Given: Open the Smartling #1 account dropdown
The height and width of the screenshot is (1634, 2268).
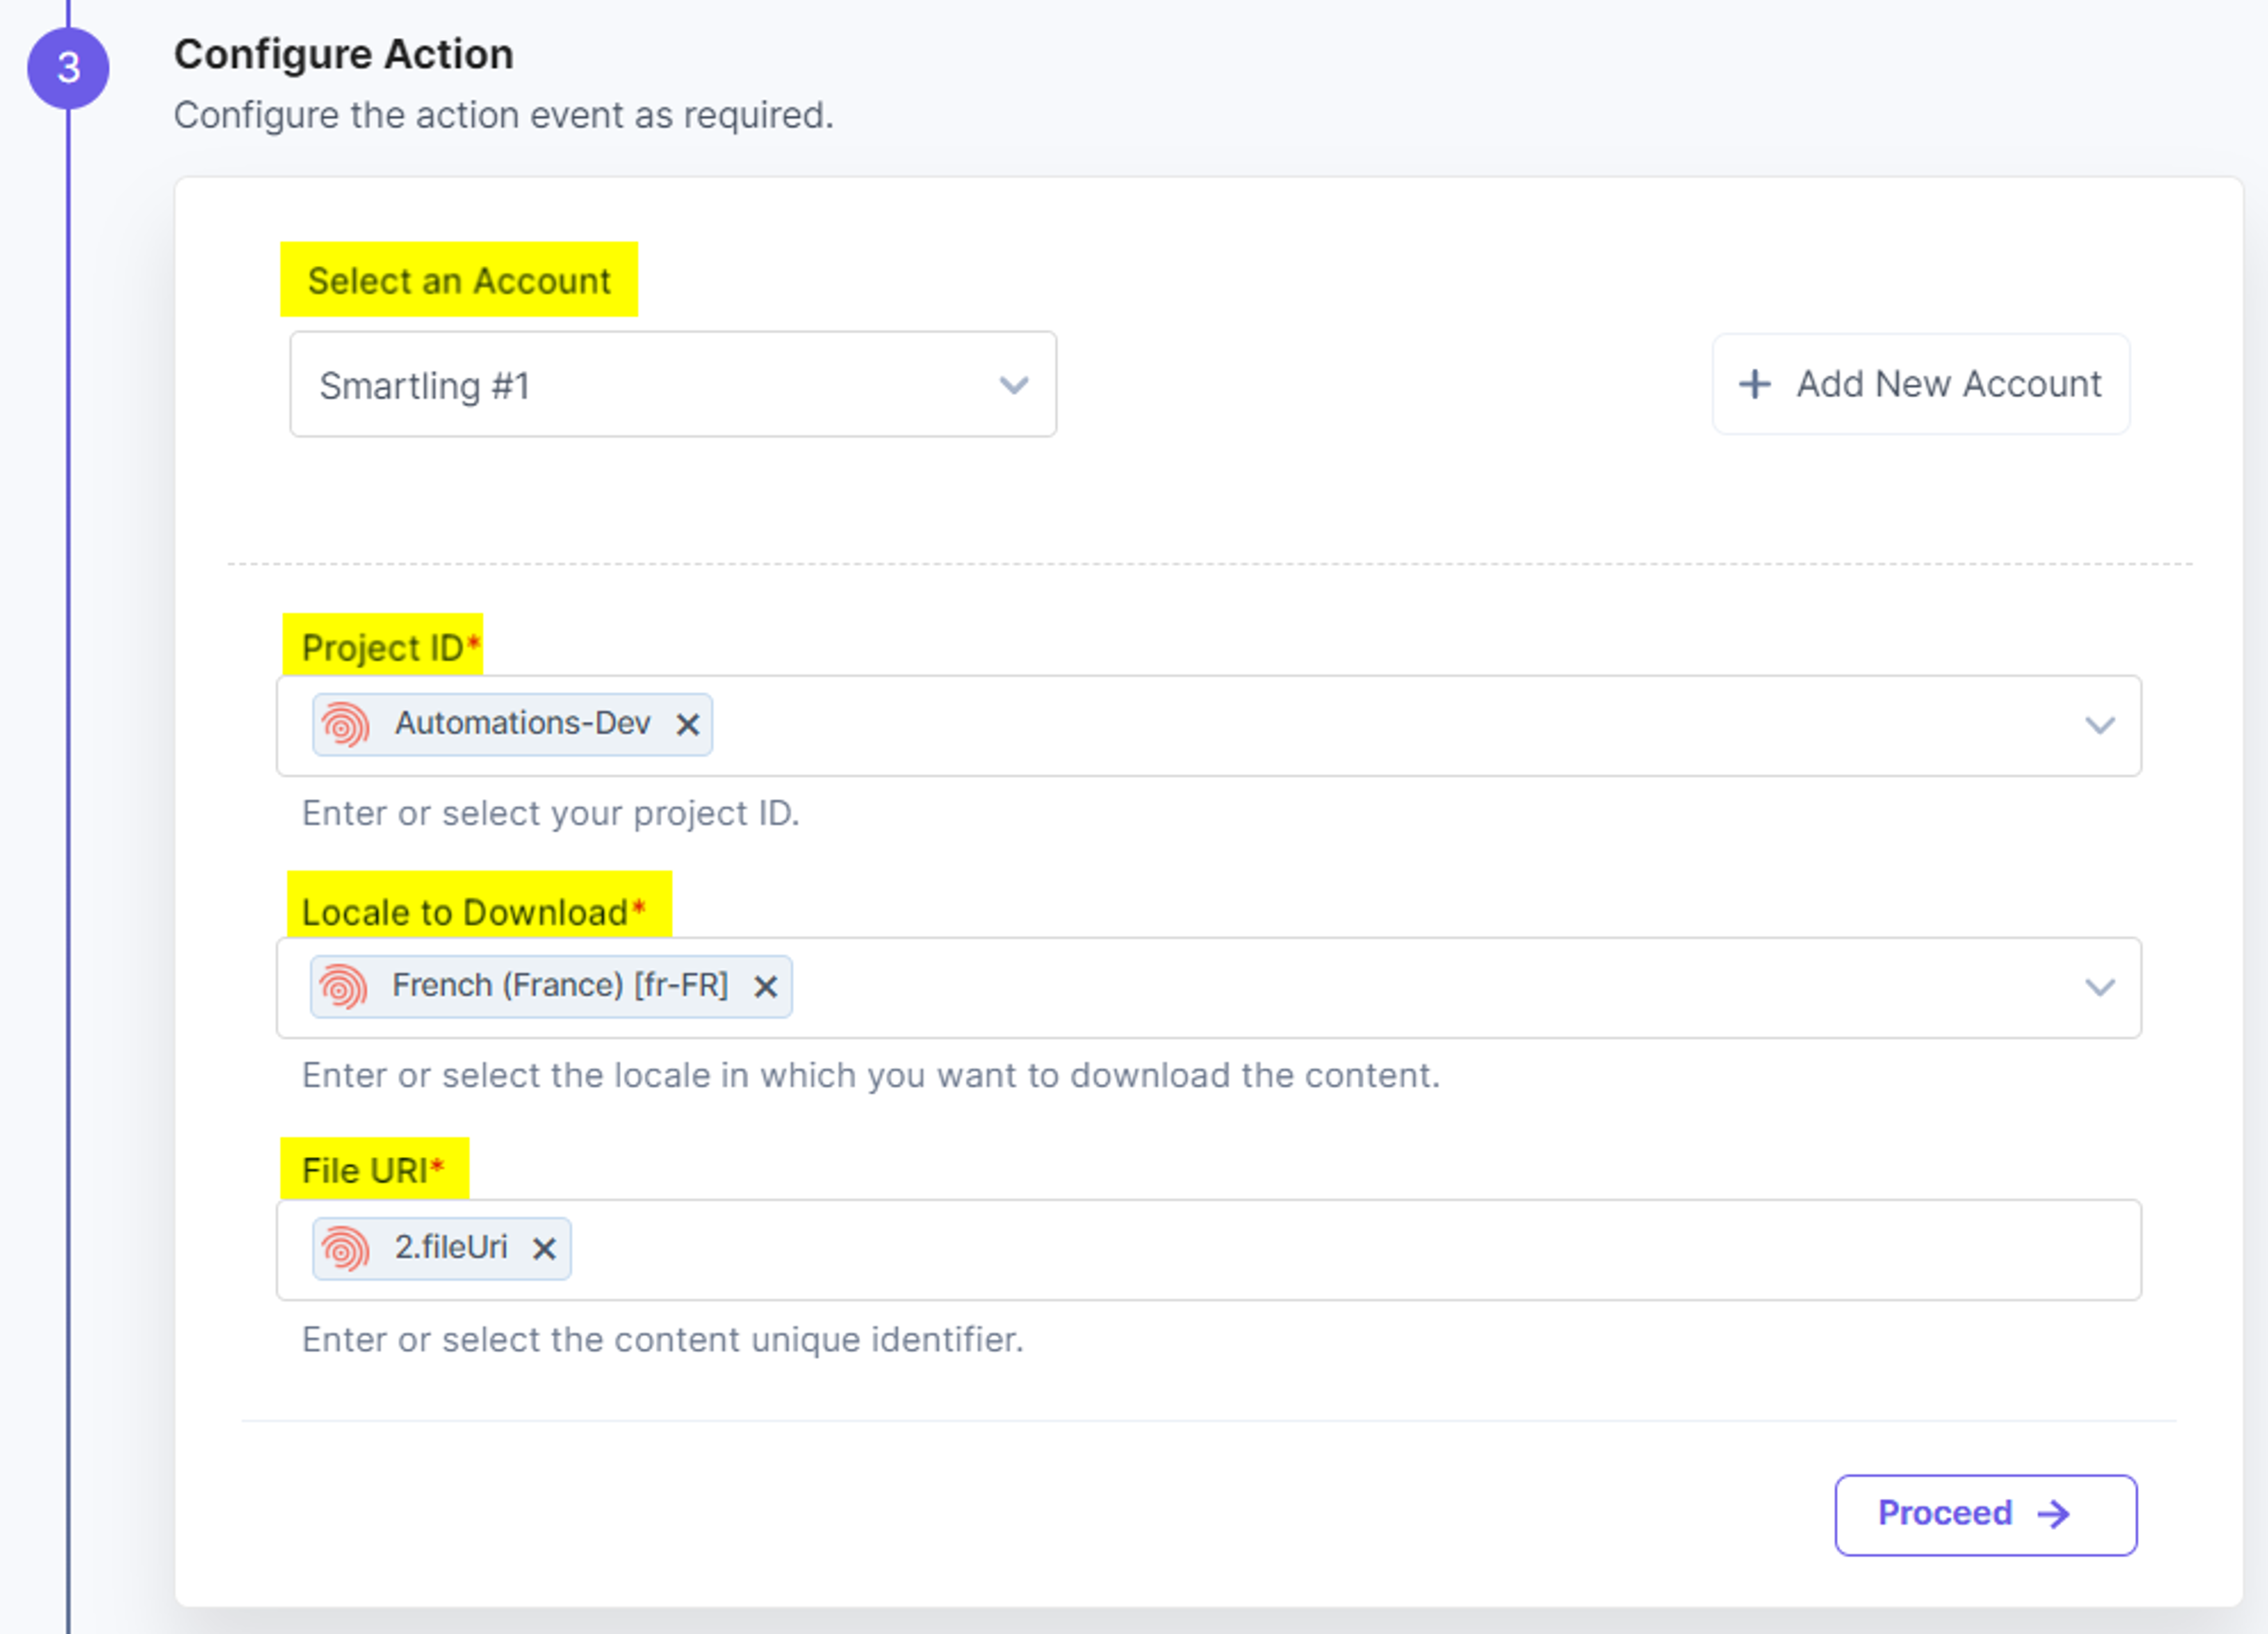Looking at the screenshot, I should click(x=673, y=385).
